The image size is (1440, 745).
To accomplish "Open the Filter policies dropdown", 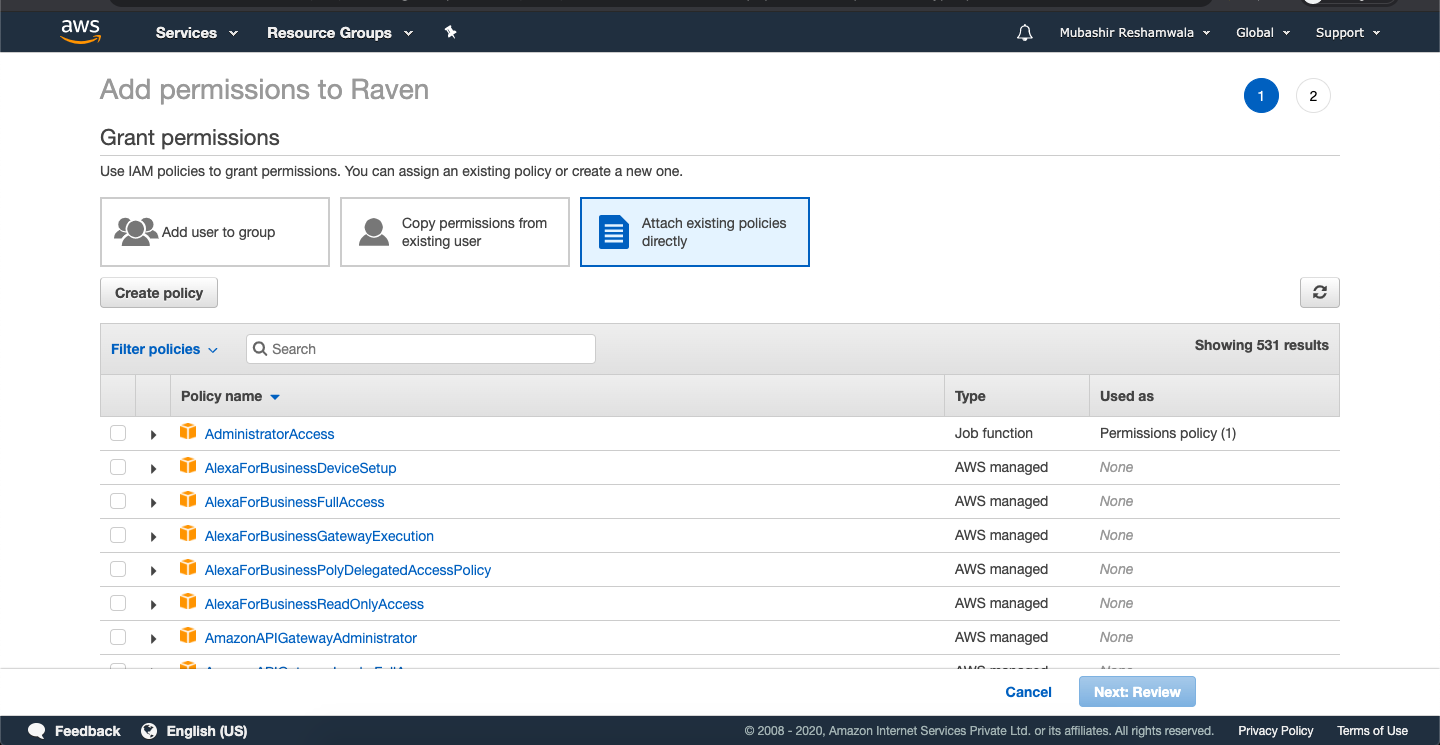I will 164,349.
